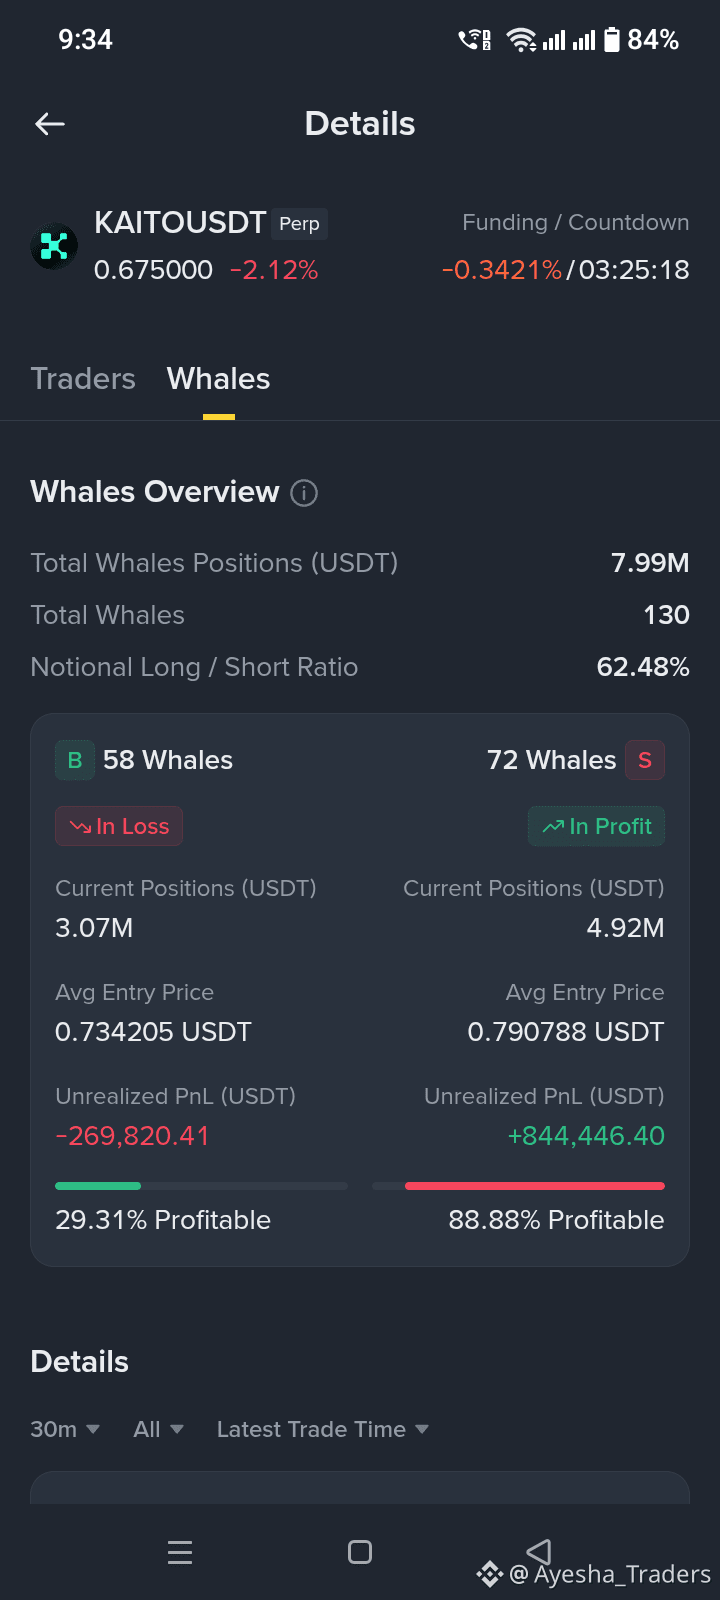Tap the battery status icon
The height and width of the screenshot is (1600, 720).
[x=612, y=40]
